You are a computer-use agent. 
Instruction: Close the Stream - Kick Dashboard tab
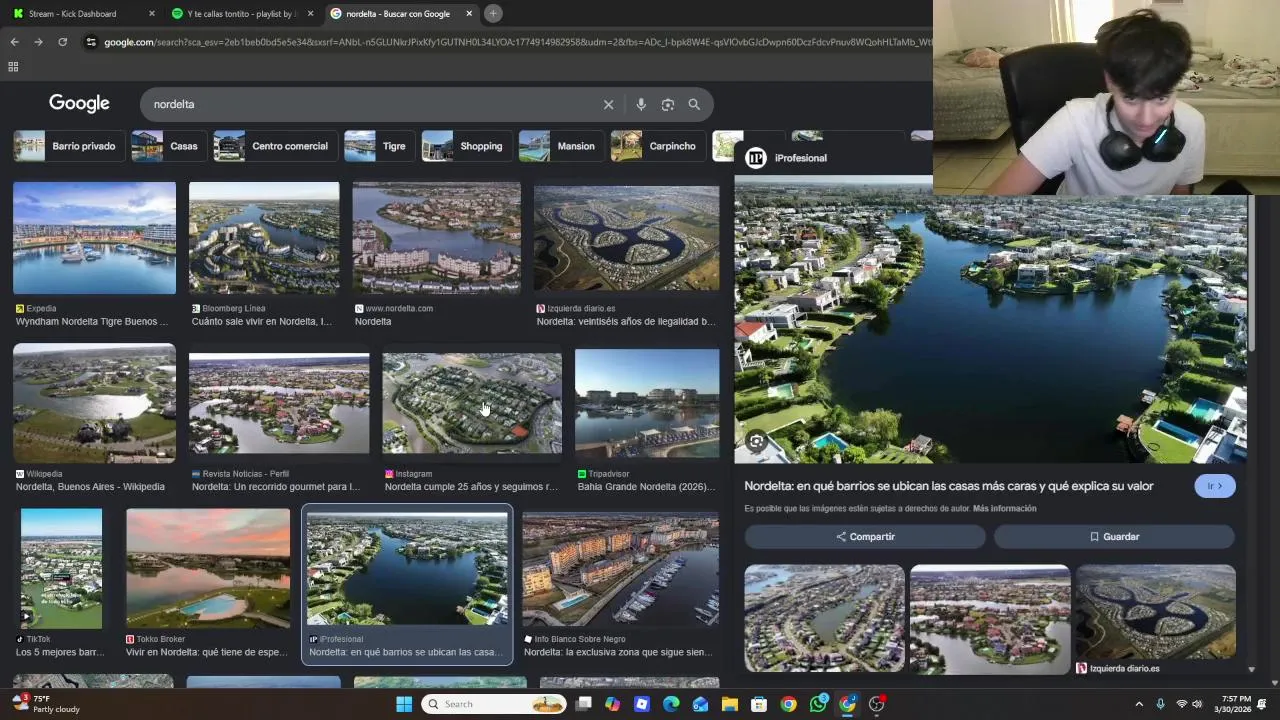pyautogui.click(x=152, y=14)
